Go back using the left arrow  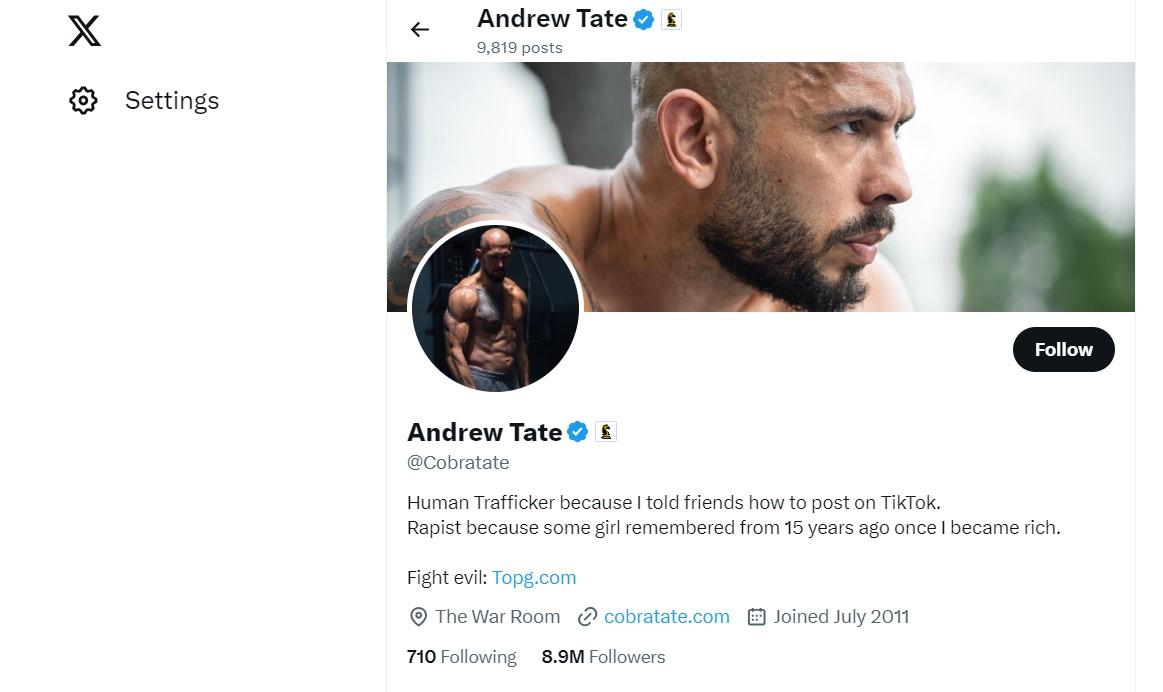[x=420, y=29]
